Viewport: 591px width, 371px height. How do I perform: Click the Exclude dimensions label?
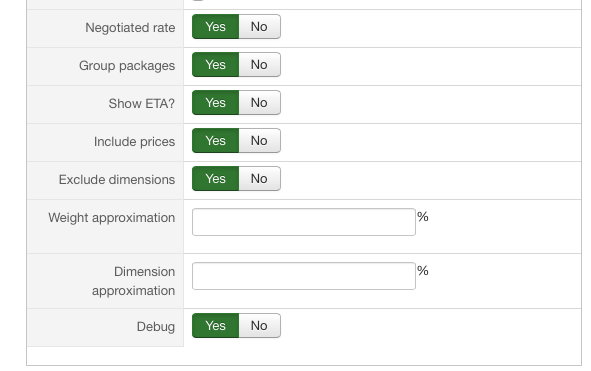(x=117, y=180)
